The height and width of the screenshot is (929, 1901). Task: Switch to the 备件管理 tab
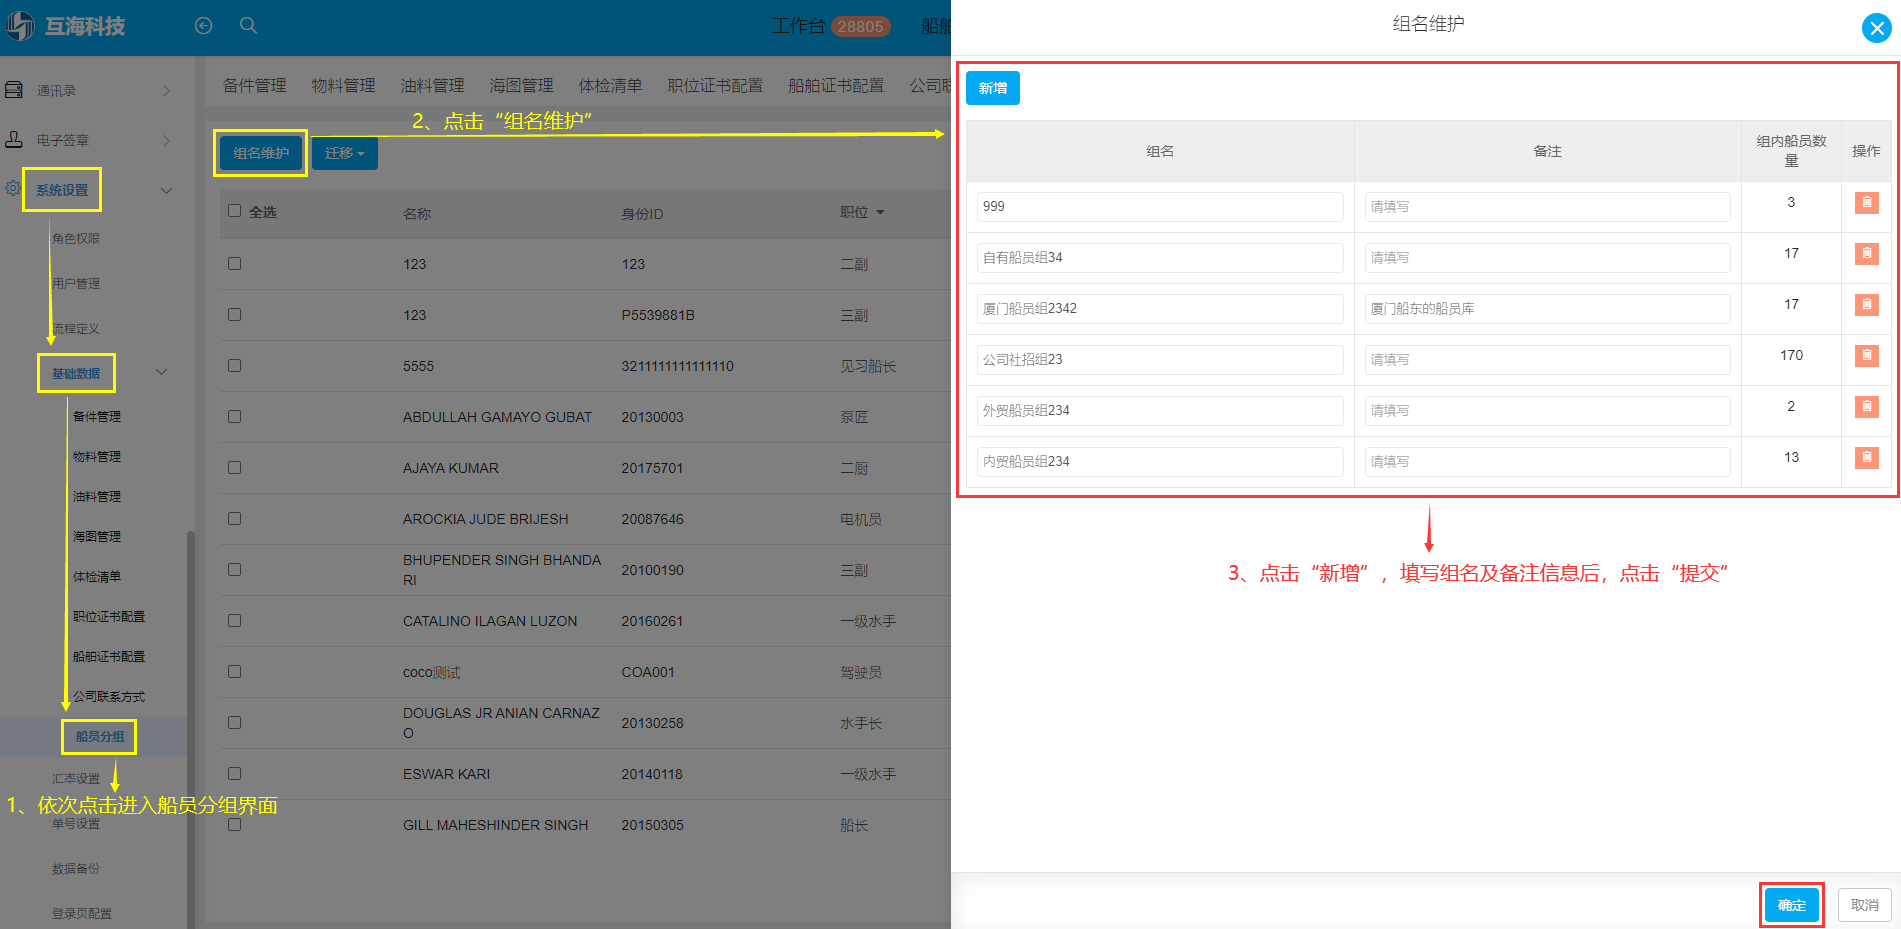click(254, 86)
